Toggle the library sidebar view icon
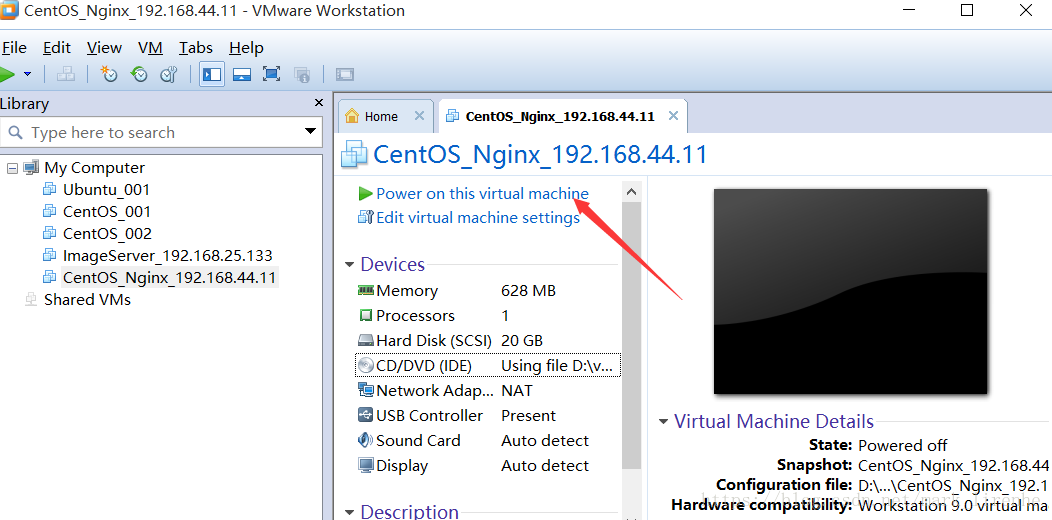Image resolution: width=1052 pixels, height=520 pixels. [x=212, y=74]
